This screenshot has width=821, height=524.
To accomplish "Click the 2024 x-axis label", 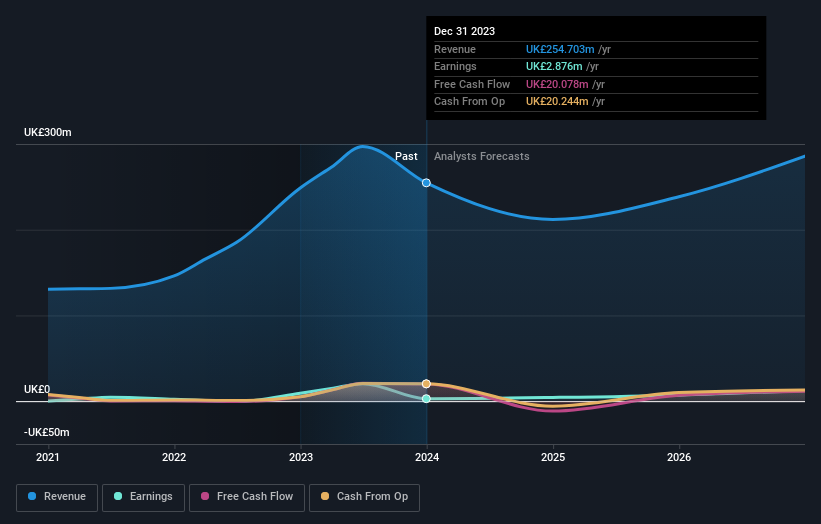I will [427, 457].
